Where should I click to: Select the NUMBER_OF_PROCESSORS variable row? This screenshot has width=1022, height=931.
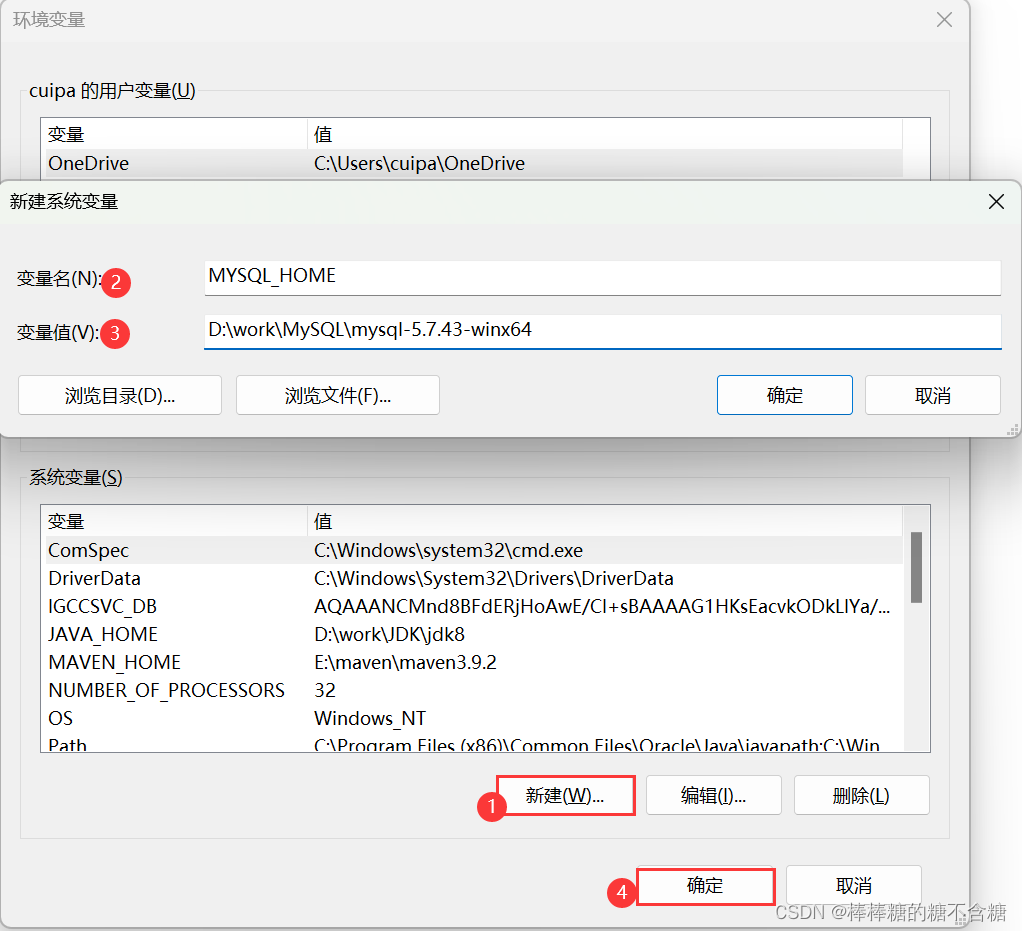tap(474, 690)
